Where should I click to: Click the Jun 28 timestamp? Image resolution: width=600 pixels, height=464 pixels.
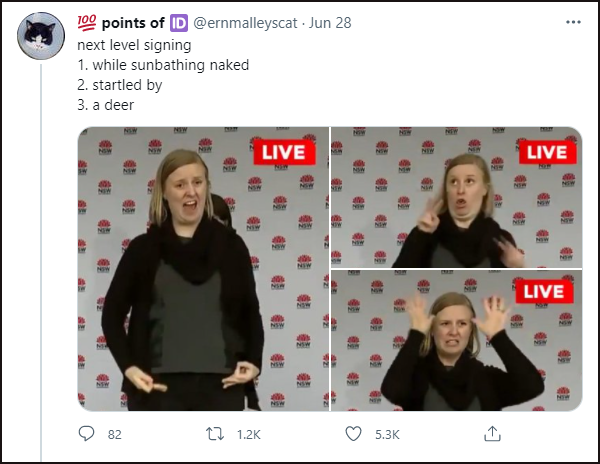(x=337, y=22)
